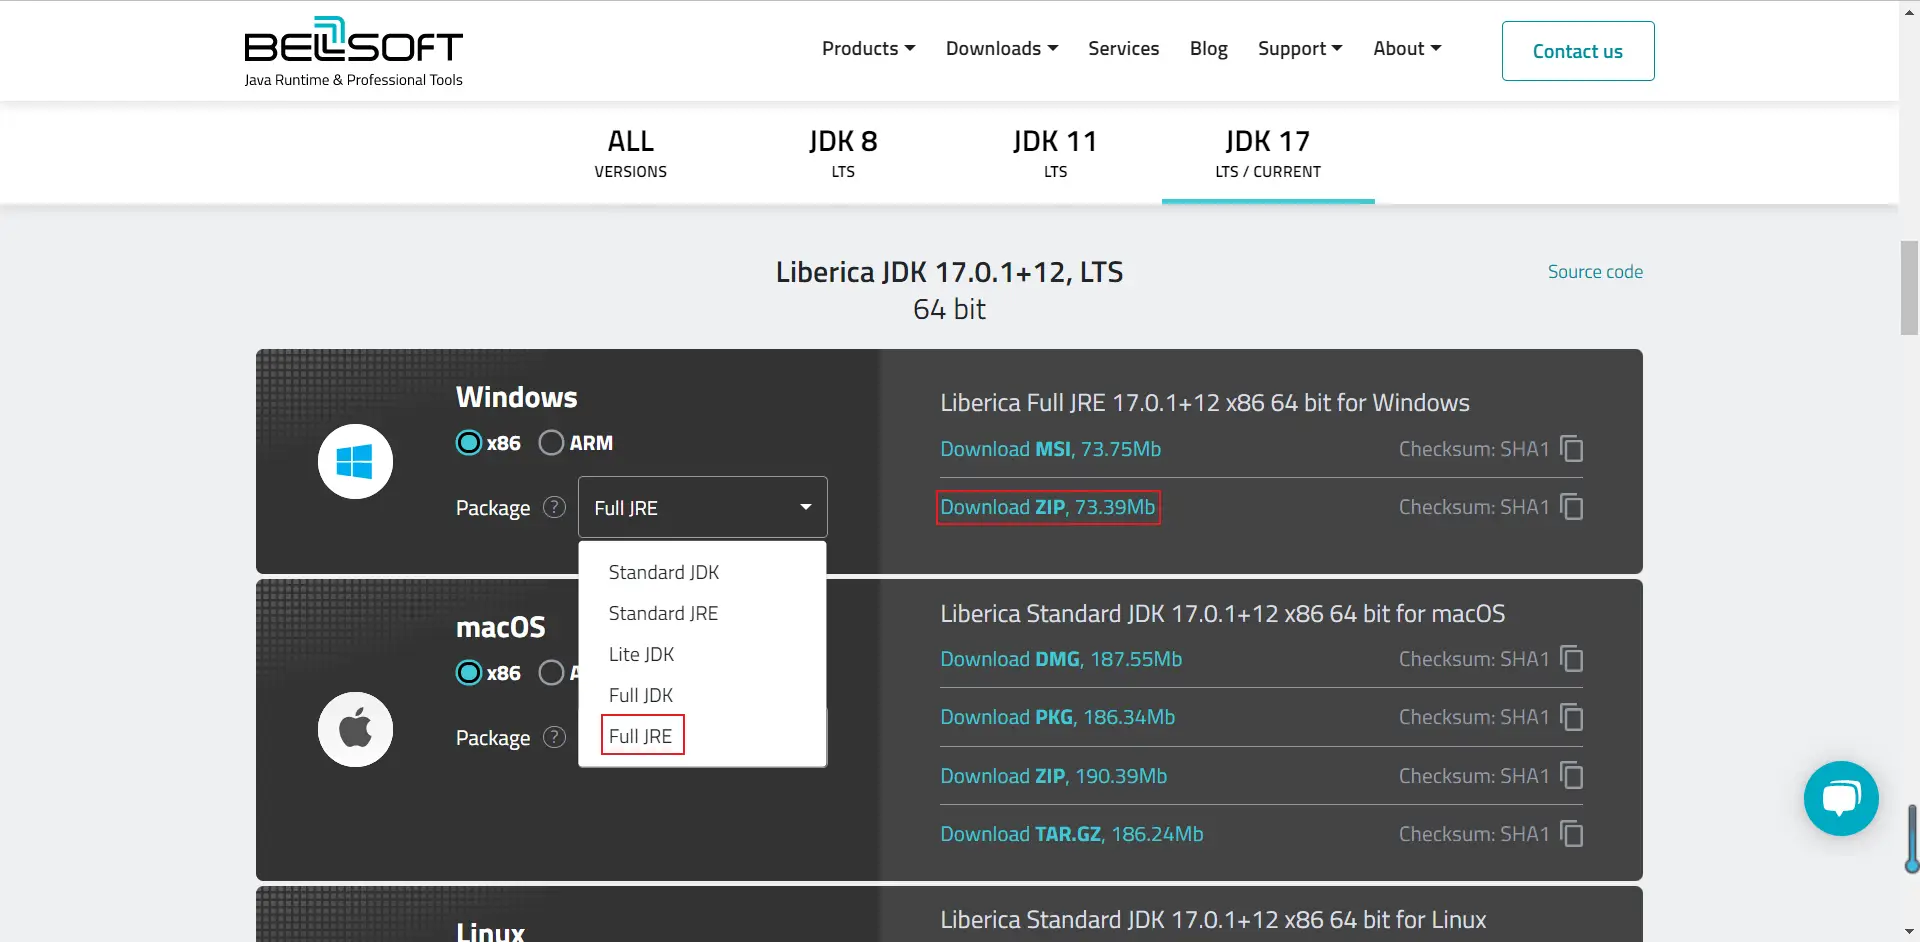Switch to the JDK 11 LTS tab

pyautogui.click(x=1055, y=154)
